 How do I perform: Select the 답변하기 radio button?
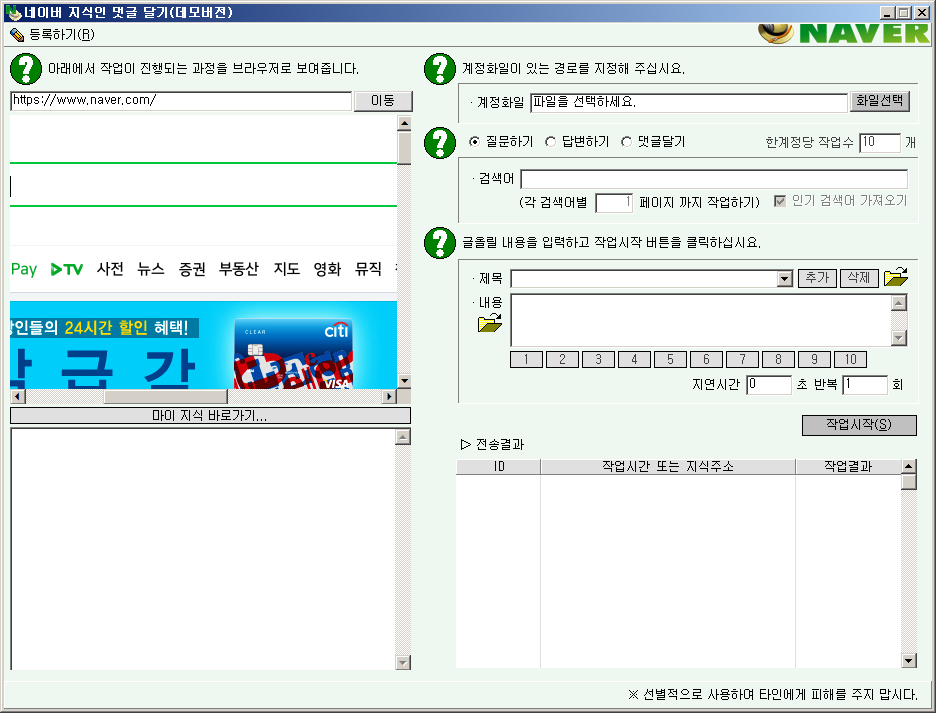pos(551,142)
